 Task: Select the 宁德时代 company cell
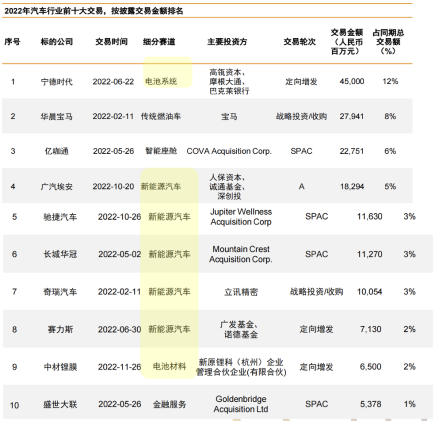click(57, 82)
